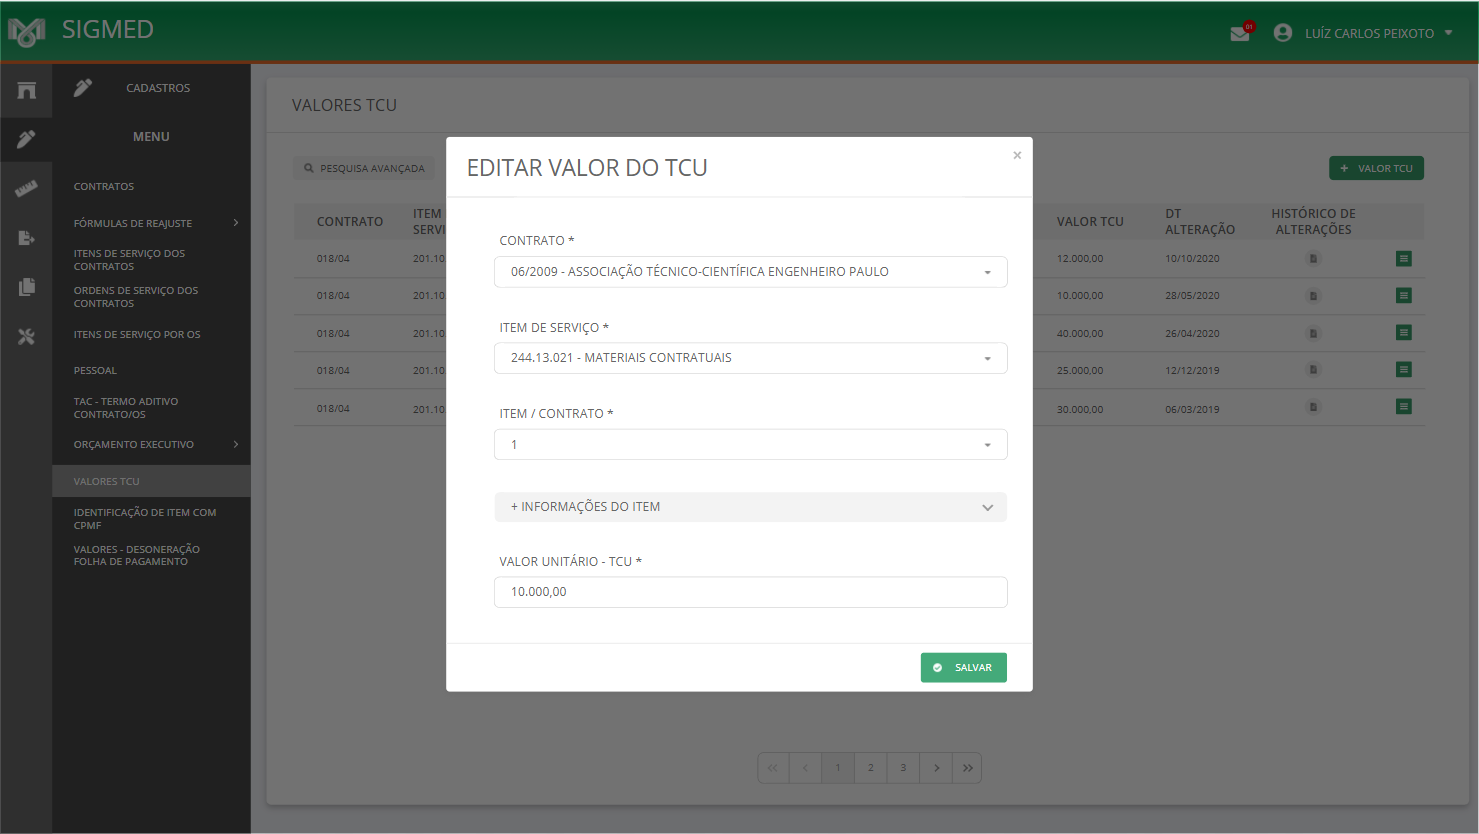
Task: Click the pencil icon next to CADASTROS
Action: point(83,88)
